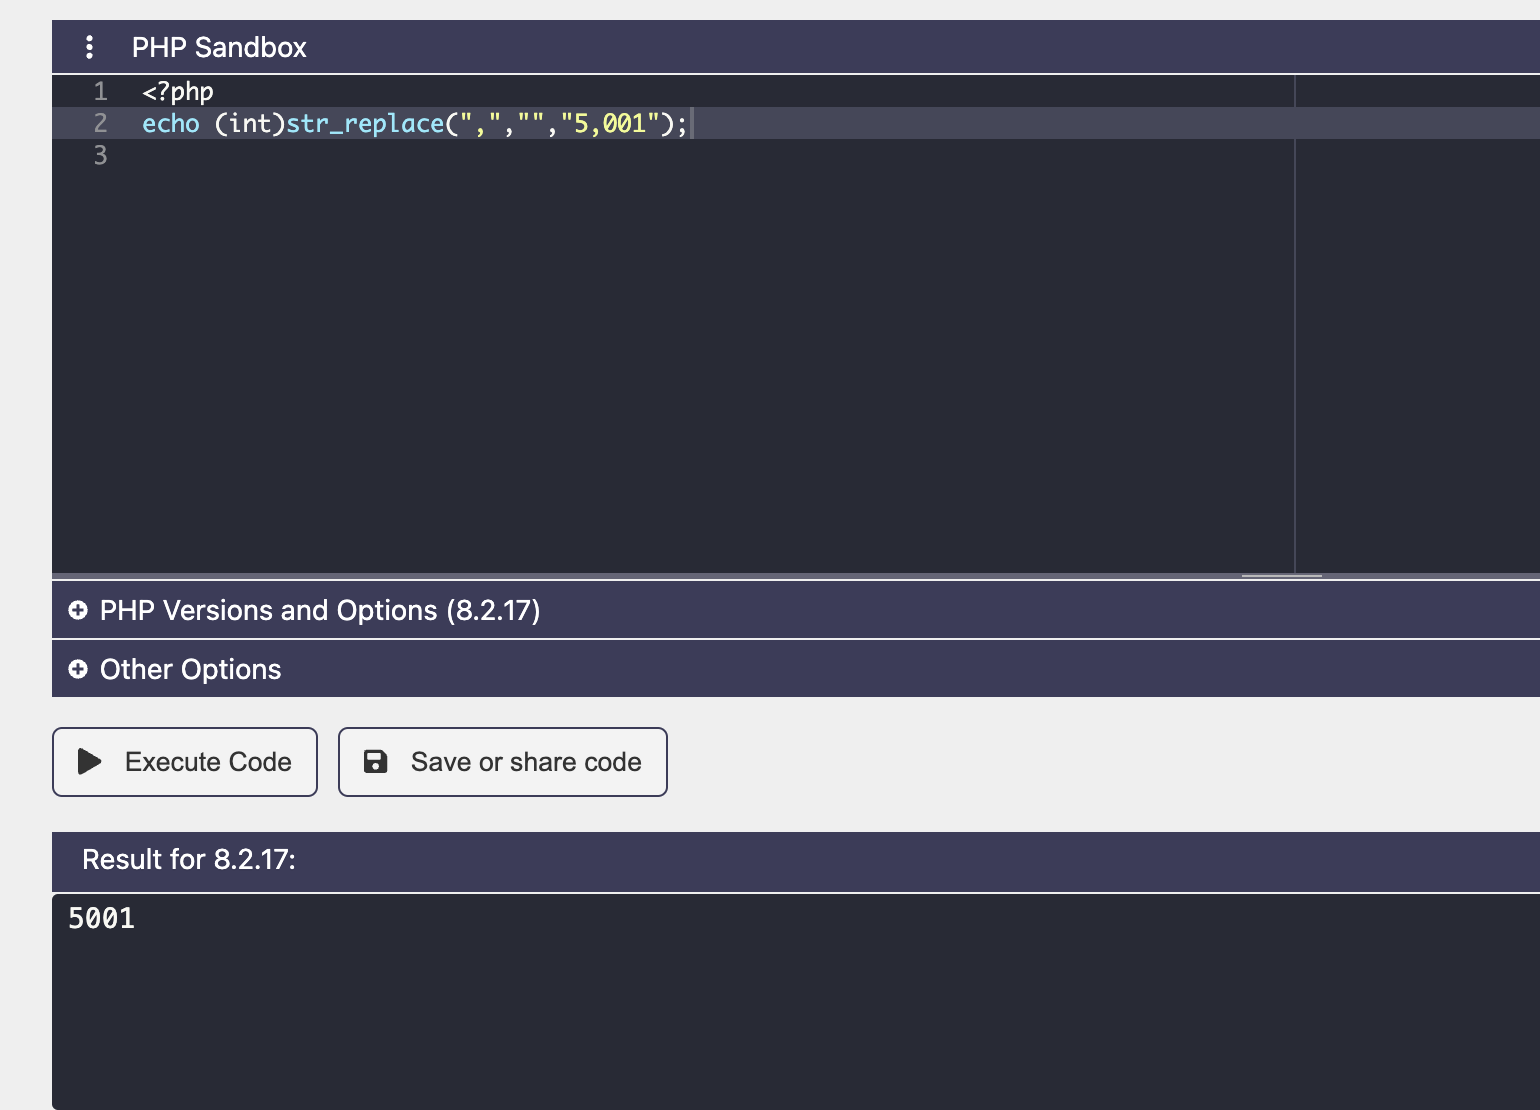Click the play triangle icon in Execute Code
Image resolution: width=1540 pixels, height=1110 pixels.
(x=90, y=762)
